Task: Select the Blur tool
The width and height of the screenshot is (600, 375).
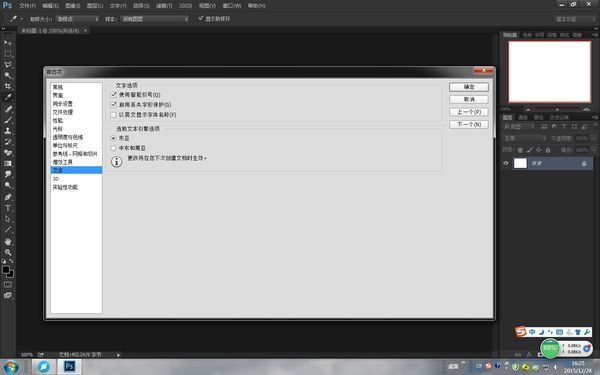Action: click(x=8, y=174)
